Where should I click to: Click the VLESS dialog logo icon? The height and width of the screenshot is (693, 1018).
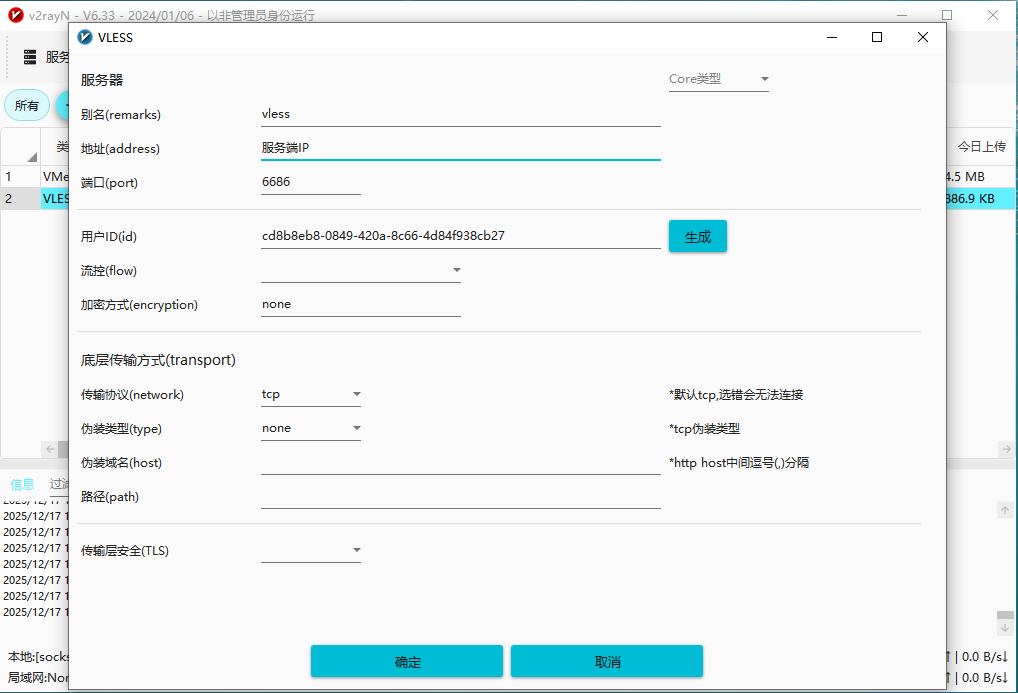click(x=85, y=37)
